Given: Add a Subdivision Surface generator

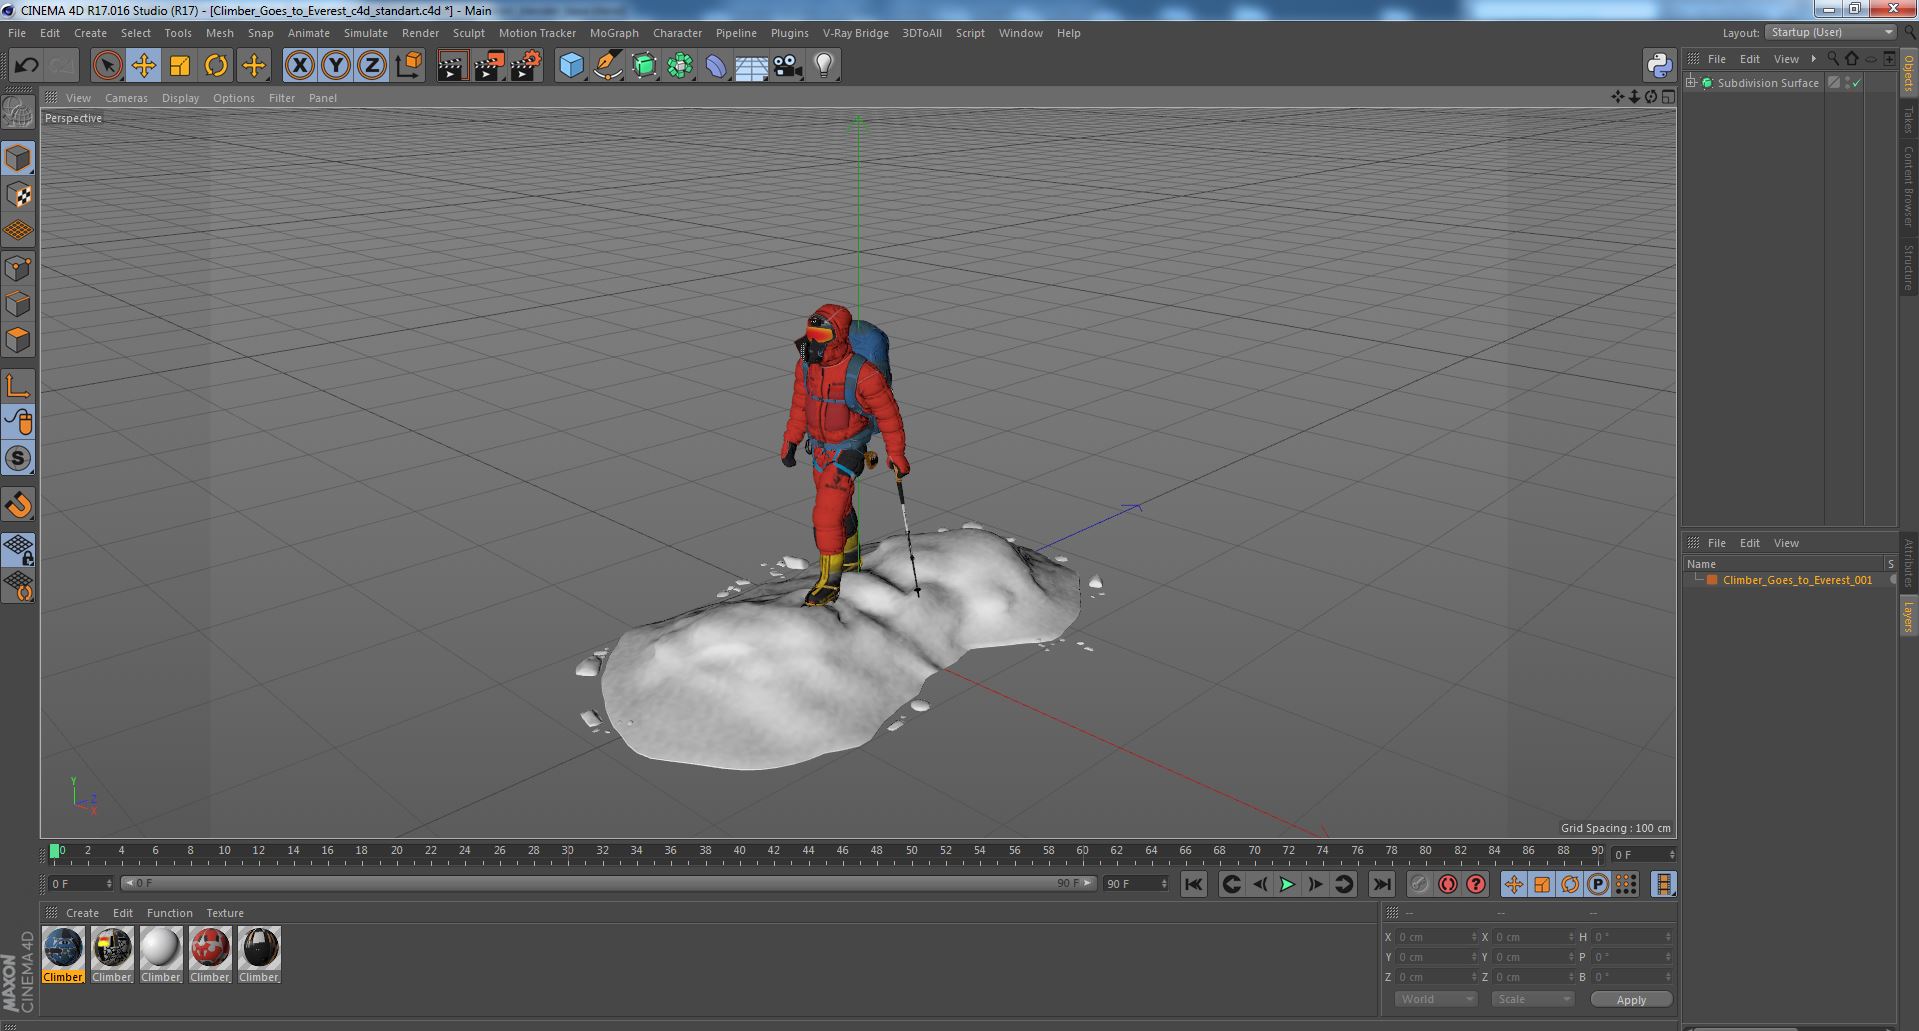Looking at the screenshot, I should (645, 66).
